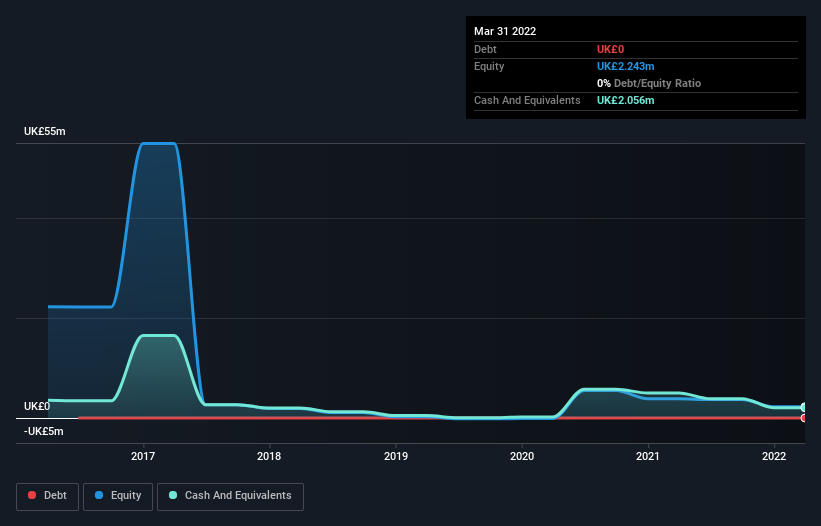Click the 2019 axis label
Screen dimensions: 821x526
[x=396, y=456]
